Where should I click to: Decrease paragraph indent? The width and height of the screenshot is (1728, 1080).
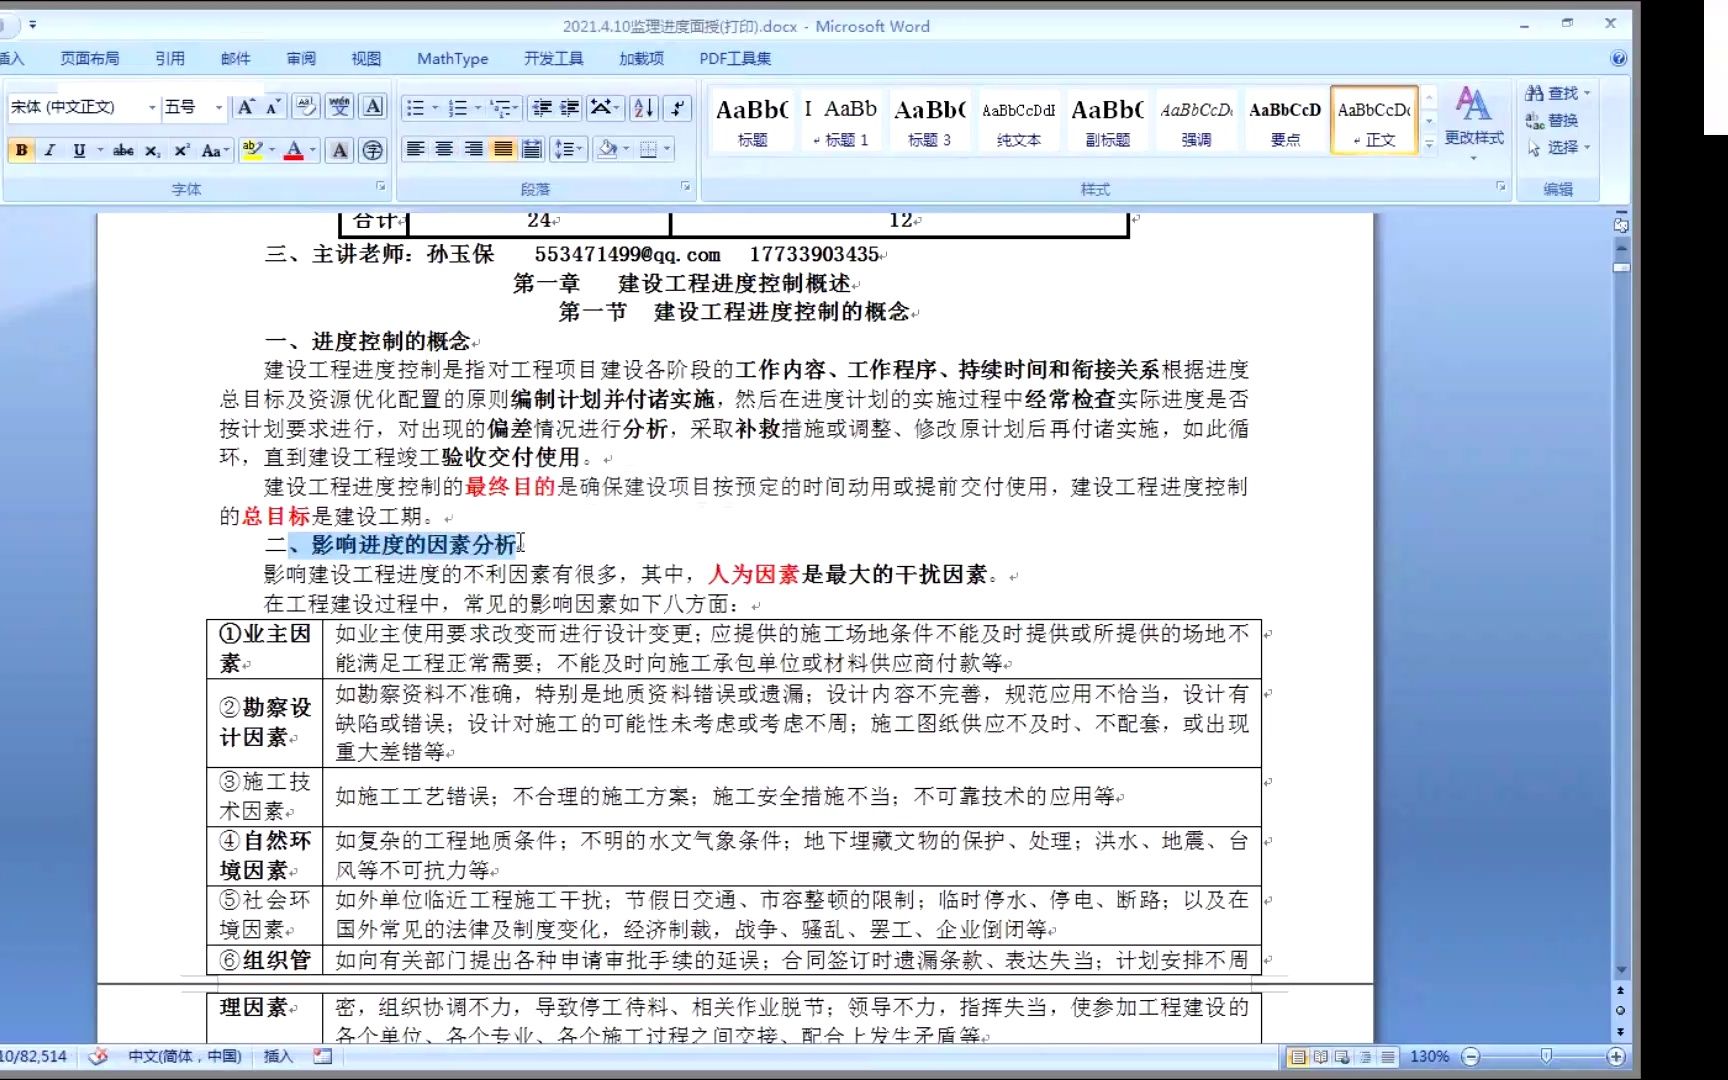coord(542,107)
